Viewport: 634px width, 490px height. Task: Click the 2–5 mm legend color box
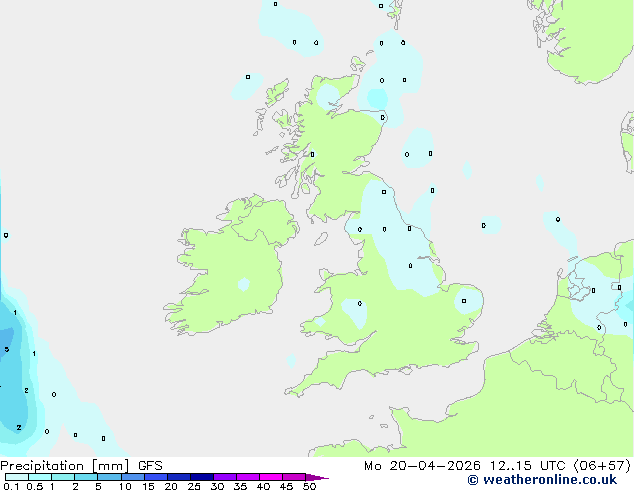tap(86, 477)
